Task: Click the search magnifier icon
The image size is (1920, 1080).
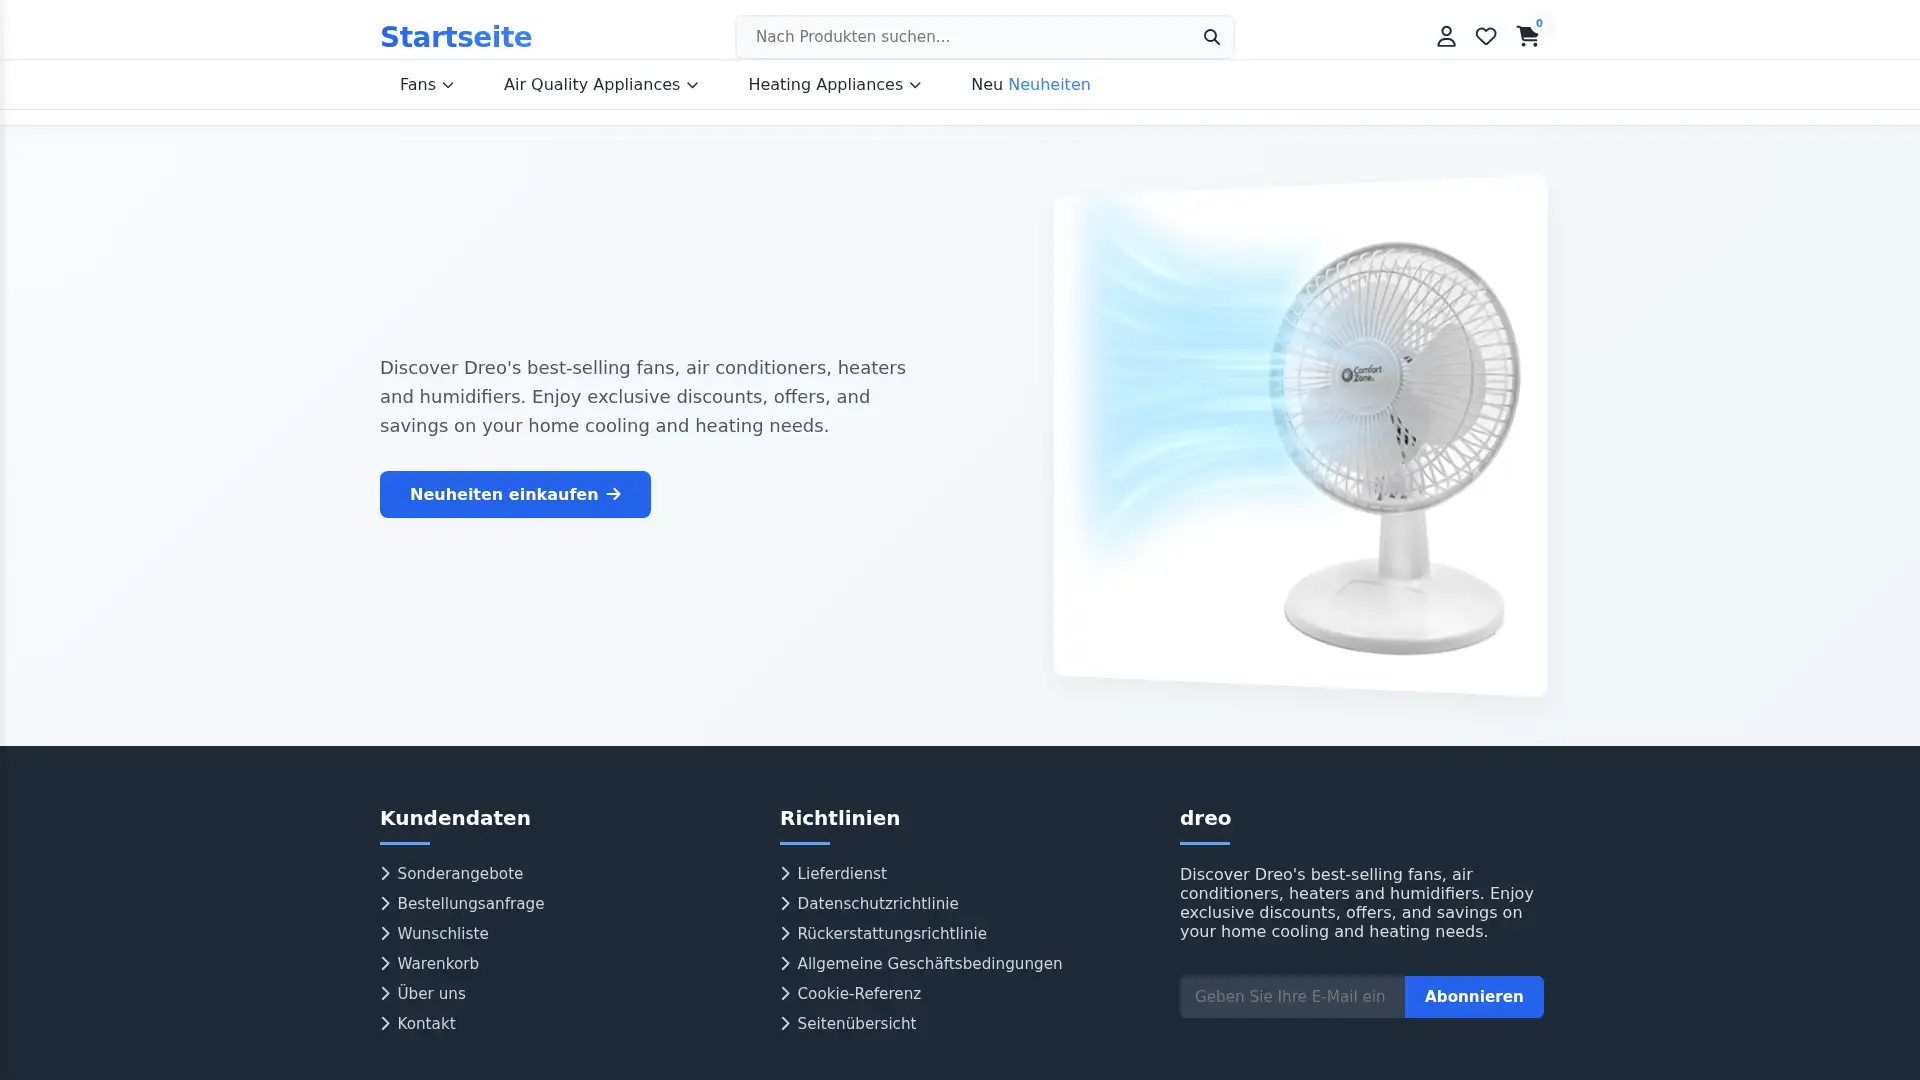Action: pyautogui.click(x=1211, y=37)
